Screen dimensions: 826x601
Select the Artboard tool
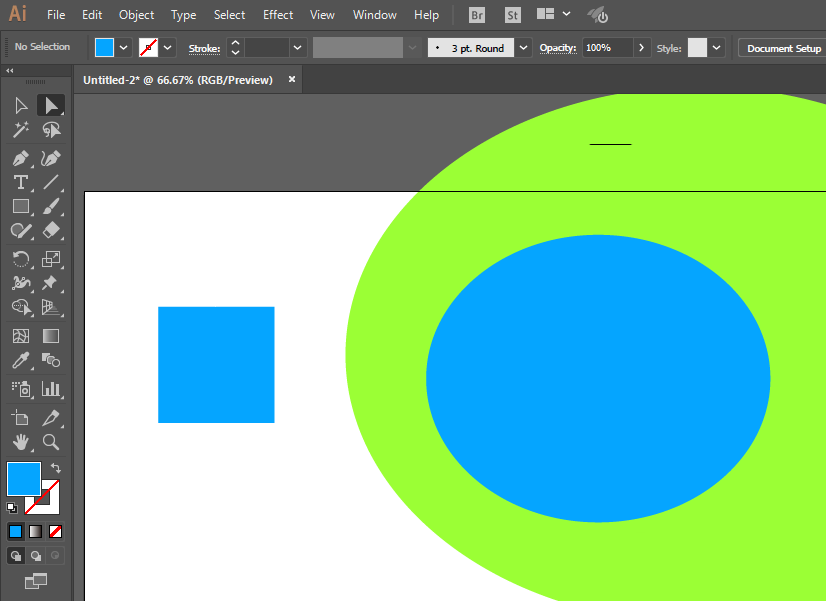click(21, 418)
